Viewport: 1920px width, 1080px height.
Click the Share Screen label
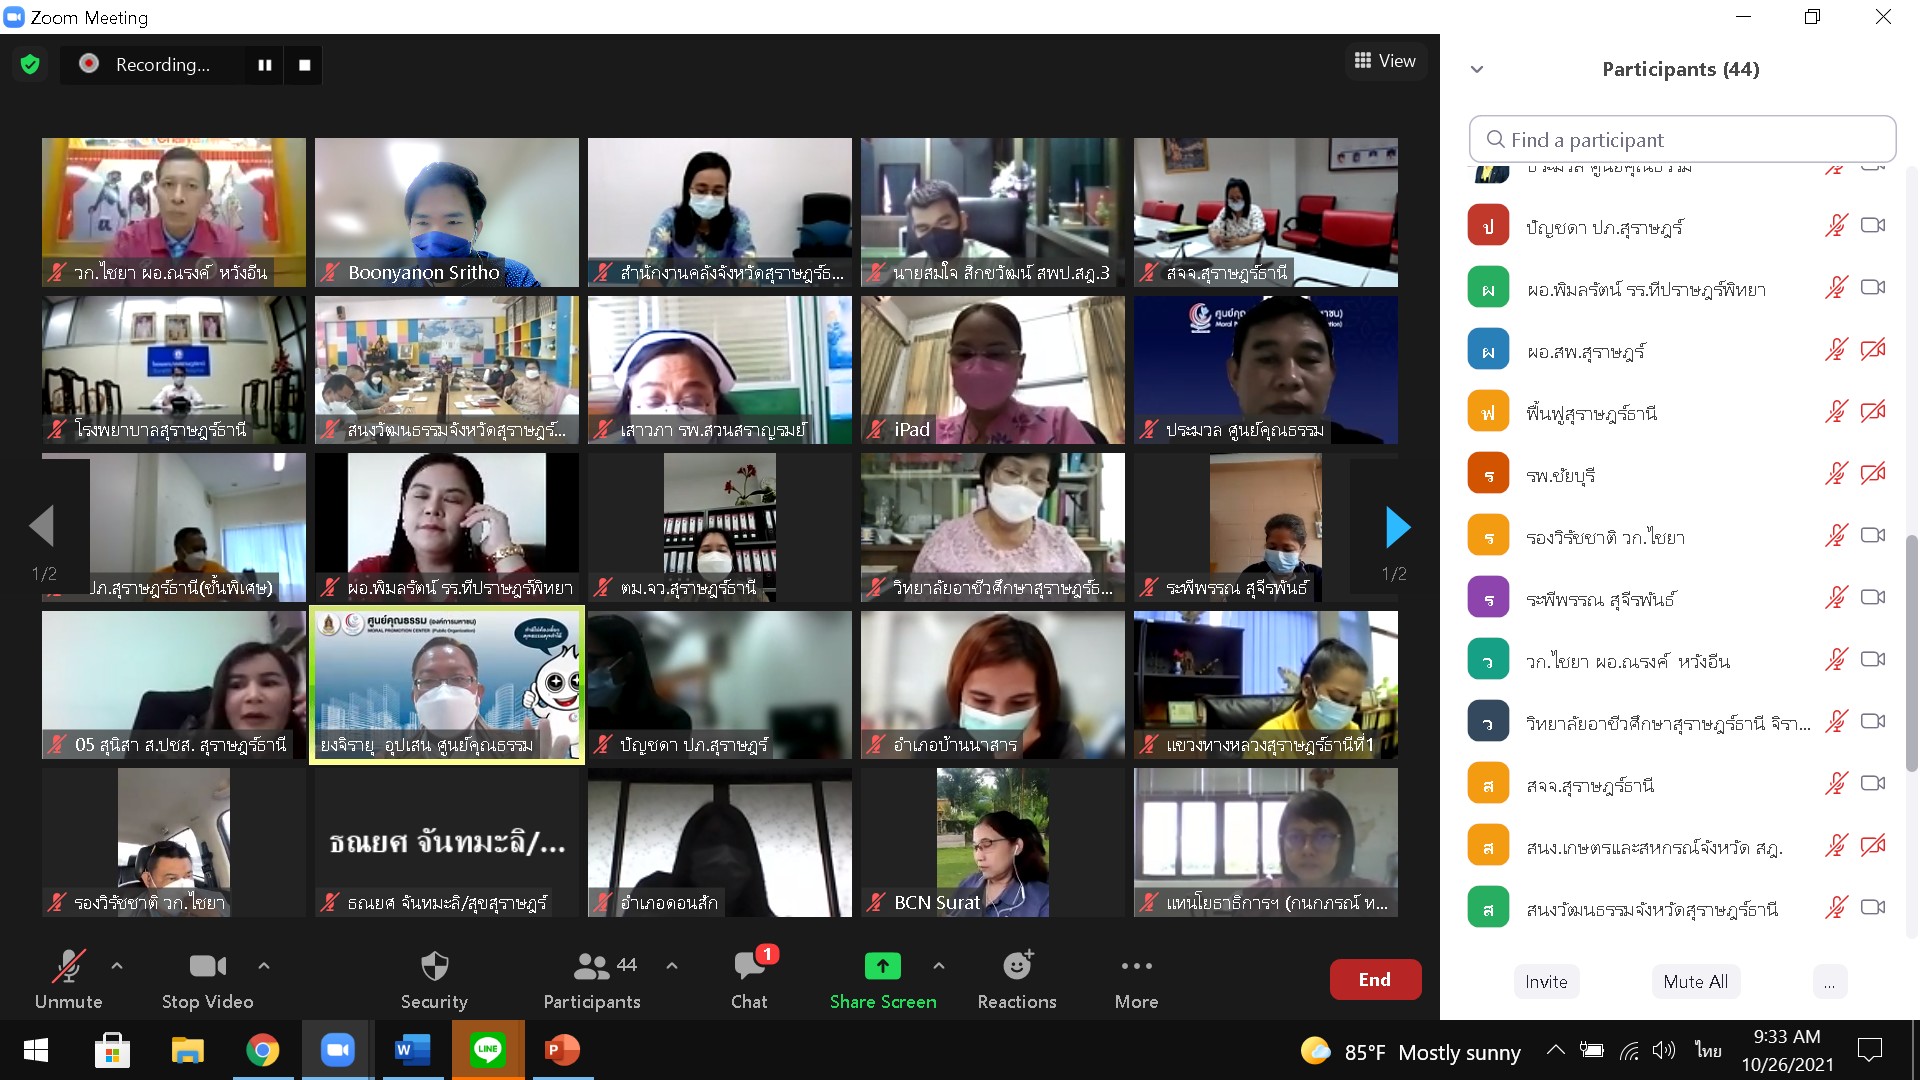pos(883,1002)
